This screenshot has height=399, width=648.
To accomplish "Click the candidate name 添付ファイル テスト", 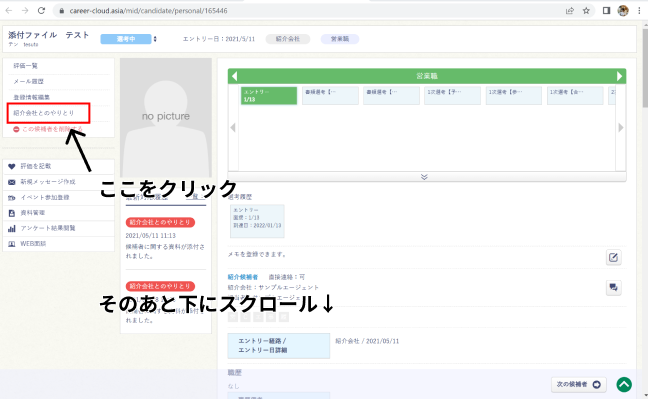I will (48, 35).
